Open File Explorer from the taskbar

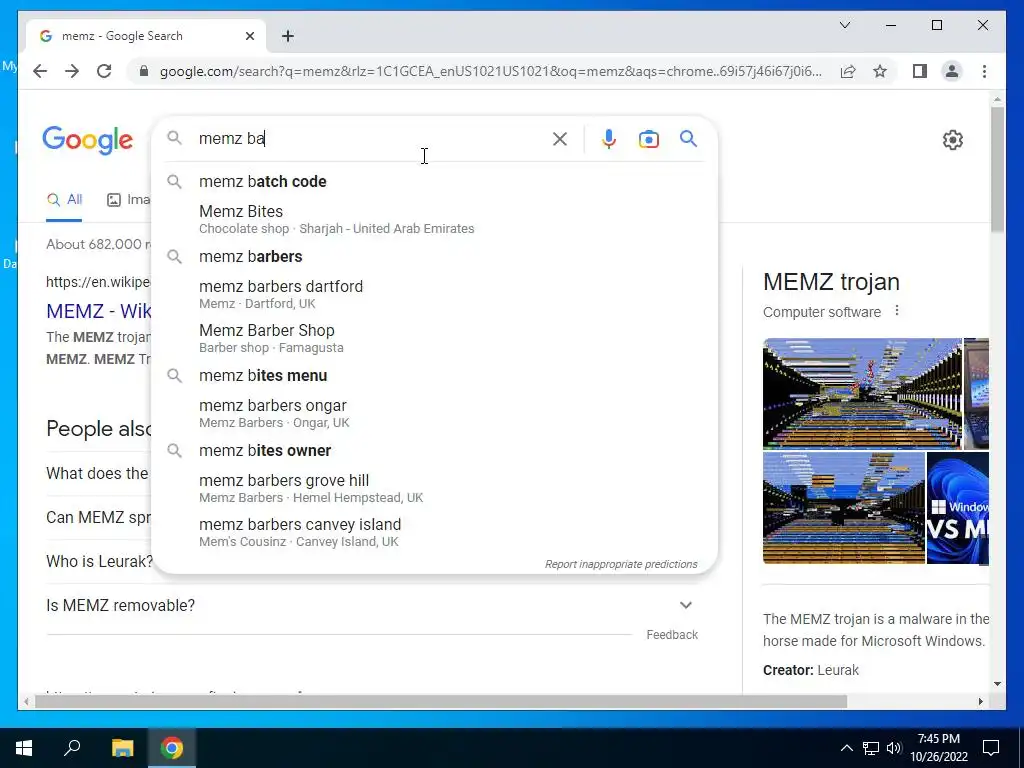point(122,748)
